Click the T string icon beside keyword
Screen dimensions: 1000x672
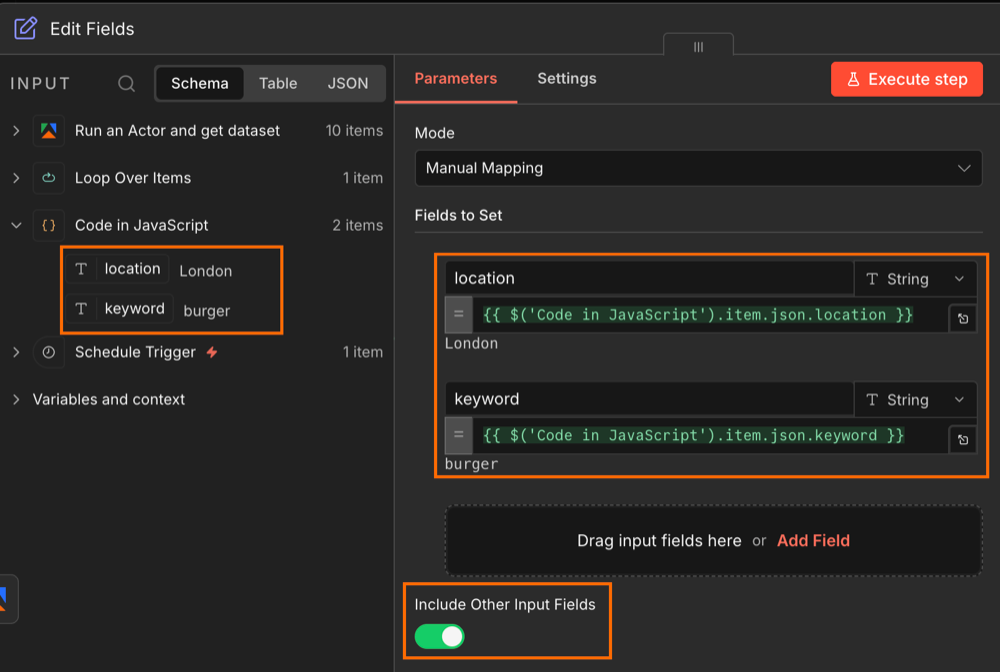(80, 308)
